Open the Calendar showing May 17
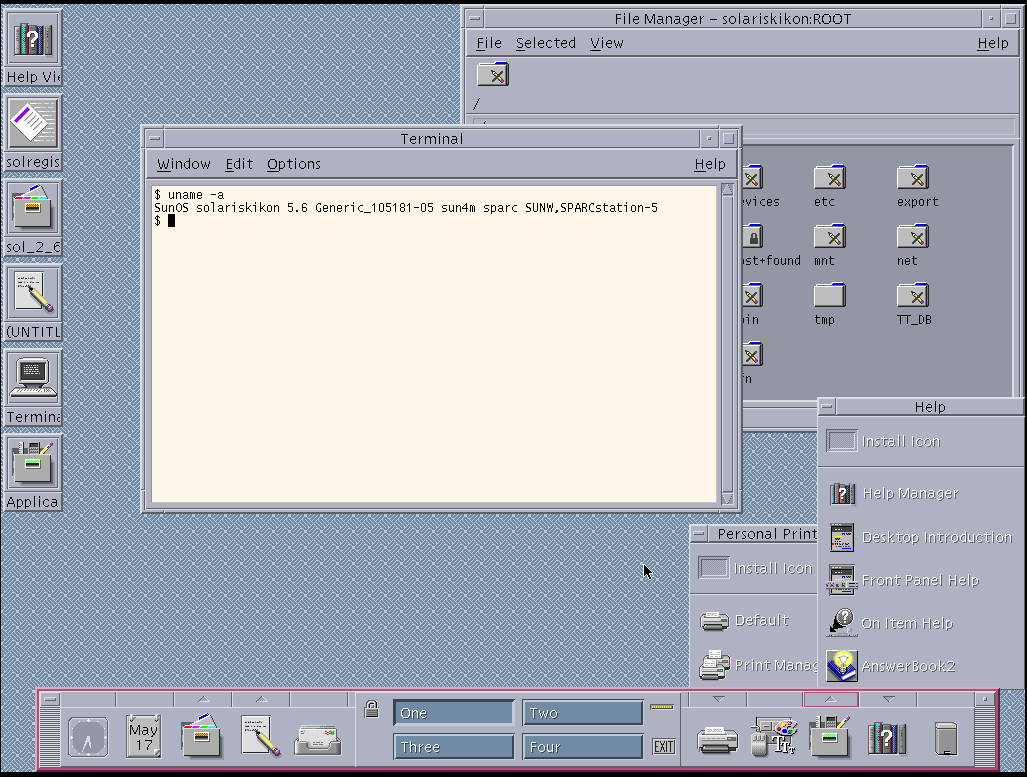Image resolution: width=1027 pixels, height=777 pixels. click(x=143, y=736)
